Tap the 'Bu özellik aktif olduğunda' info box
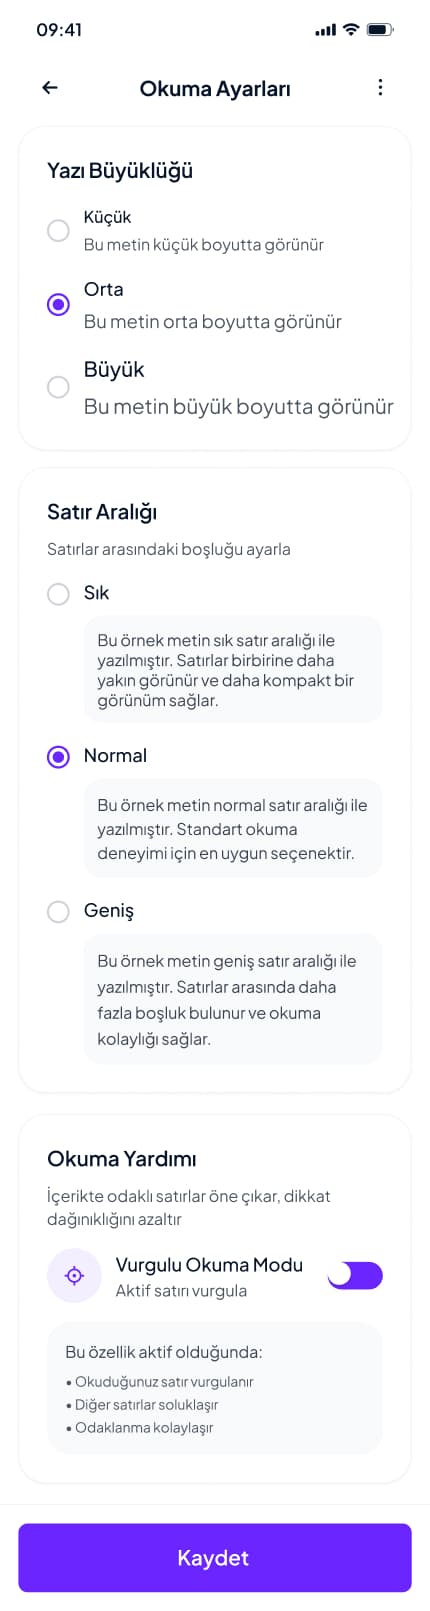The image size is (430, 1611). 215,1388
